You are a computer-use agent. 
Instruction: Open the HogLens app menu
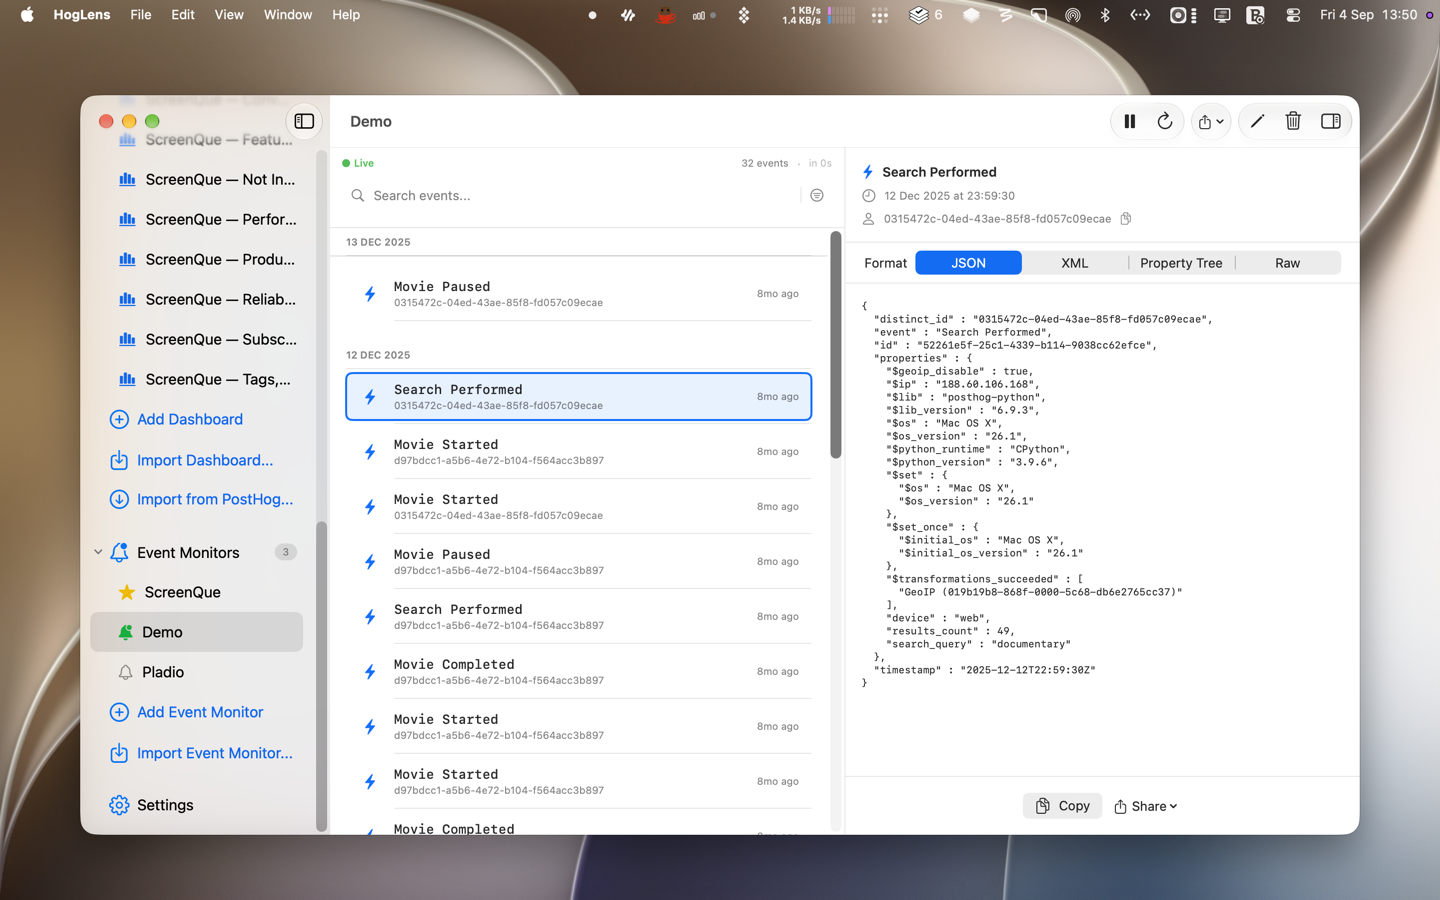pyautogui.click(x=82, y=15)
